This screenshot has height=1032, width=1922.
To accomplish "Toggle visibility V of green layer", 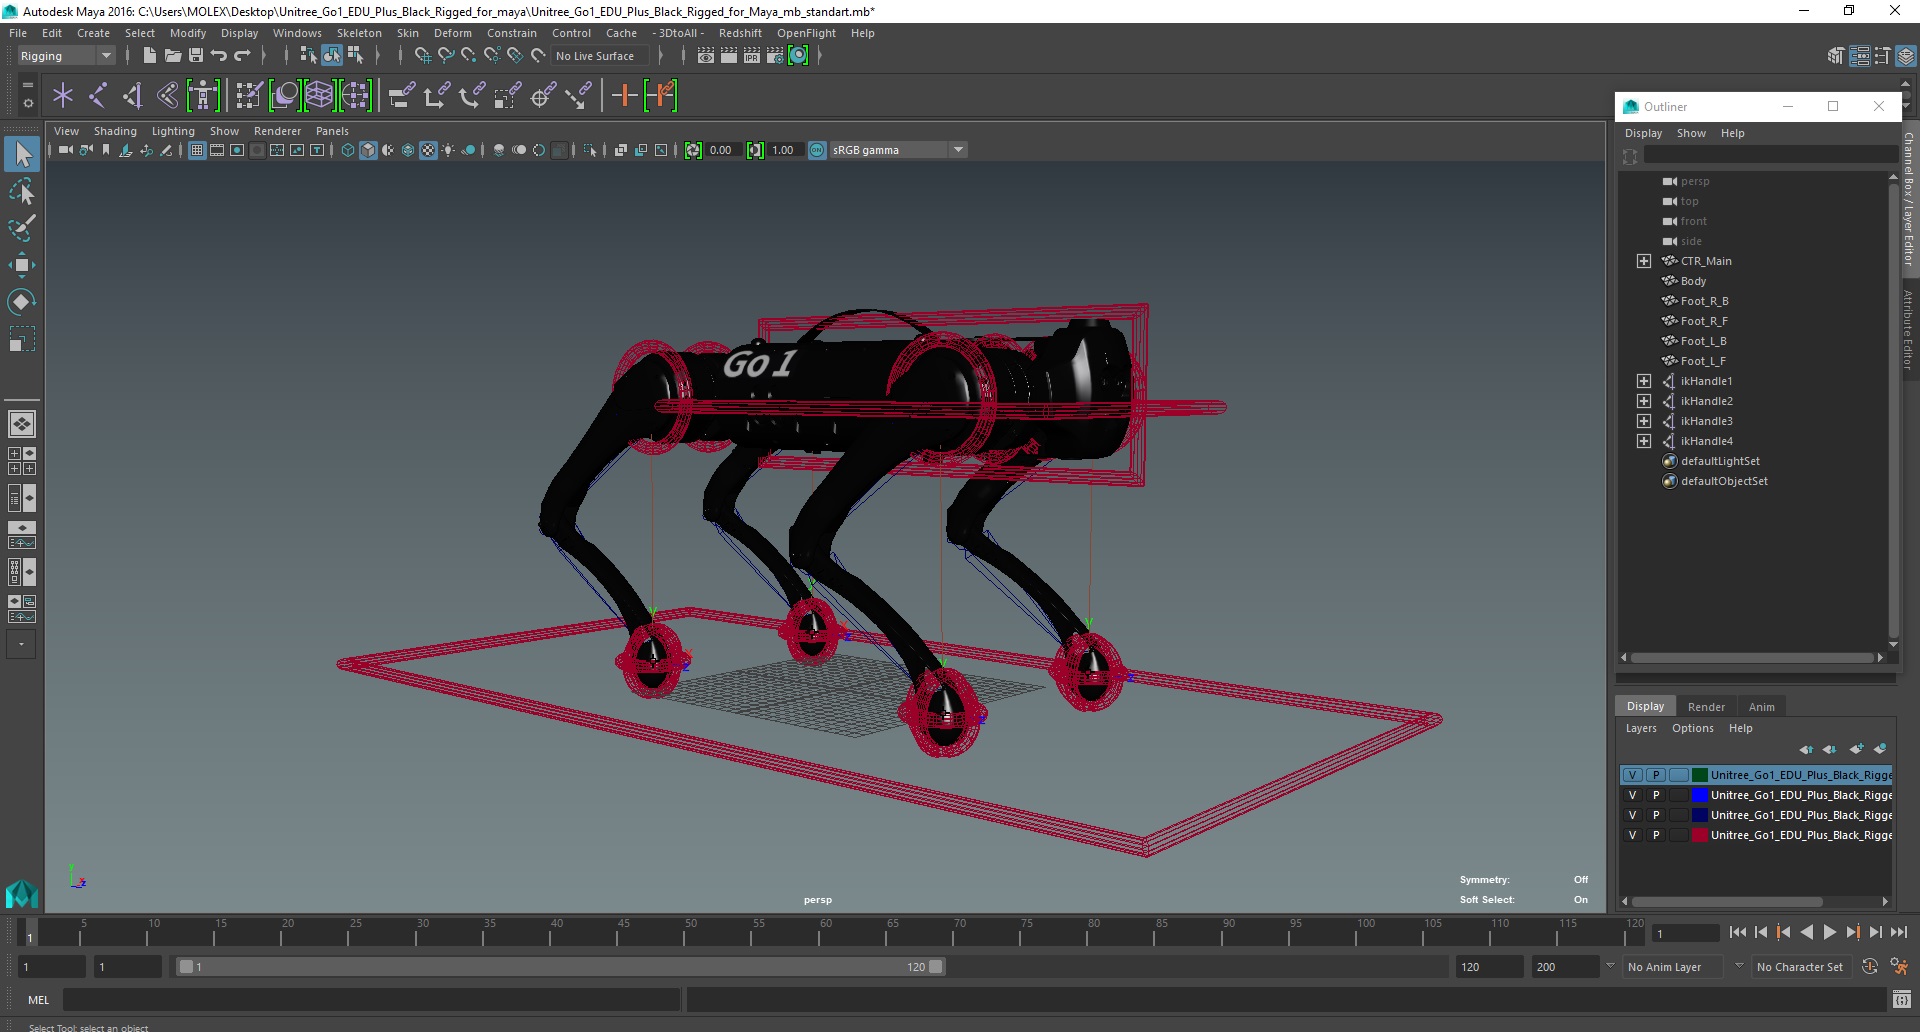I will [1633, 775].
